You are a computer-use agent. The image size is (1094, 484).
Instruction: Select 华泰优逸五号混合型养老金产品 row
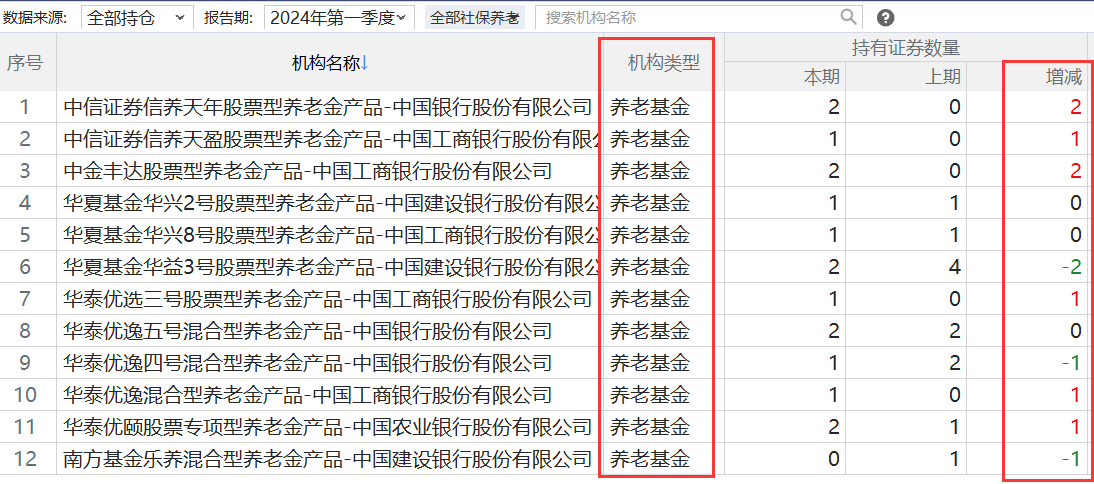(544, 331)
